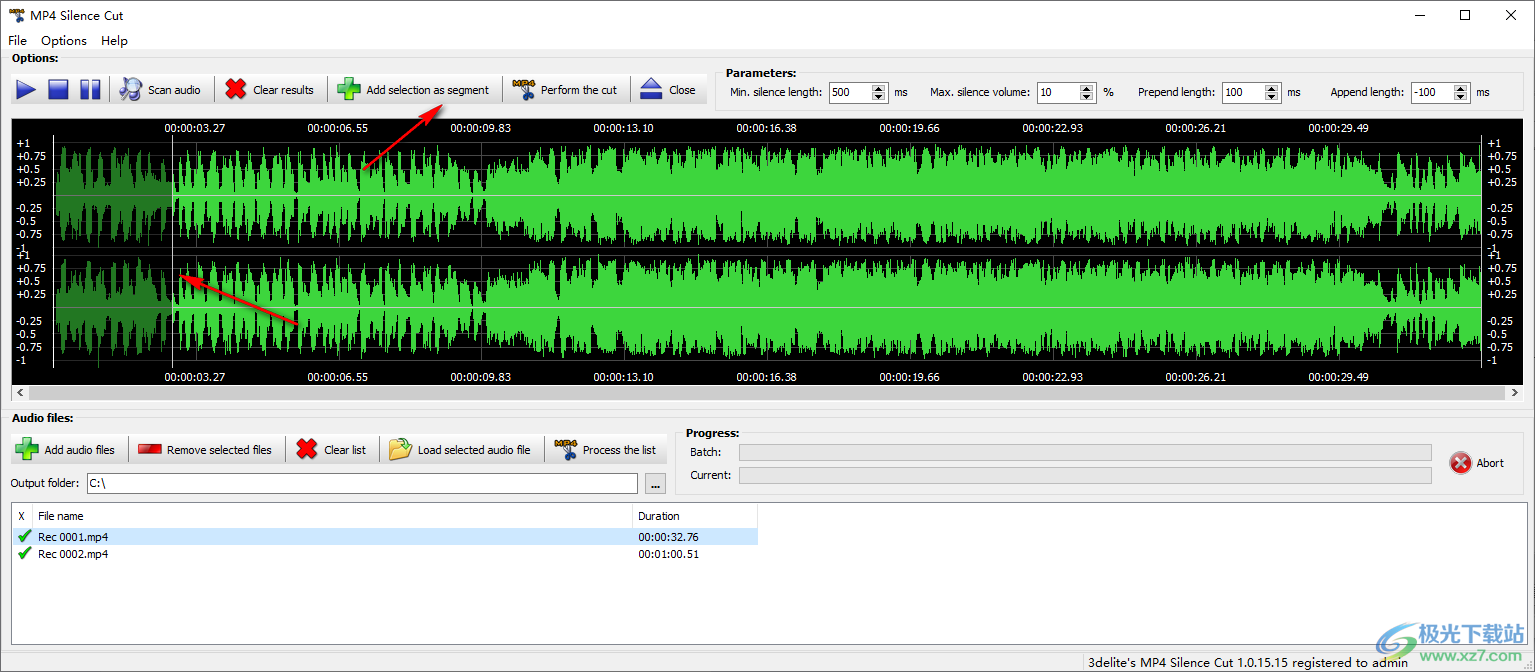Viewport: 1535px width, 672px height.
Task: Perform the cut on the MP4
Action: point(565,90)
